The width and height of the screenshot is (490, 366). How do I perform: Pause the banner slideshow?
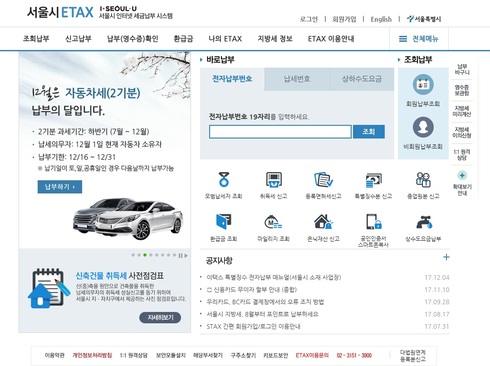(x=180, y=256)
